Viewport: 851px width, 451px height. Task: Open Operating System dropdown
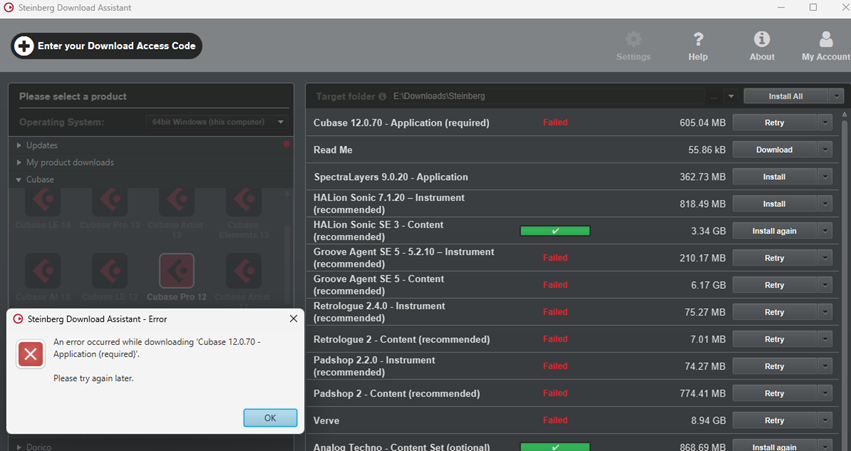pos(217,122)
